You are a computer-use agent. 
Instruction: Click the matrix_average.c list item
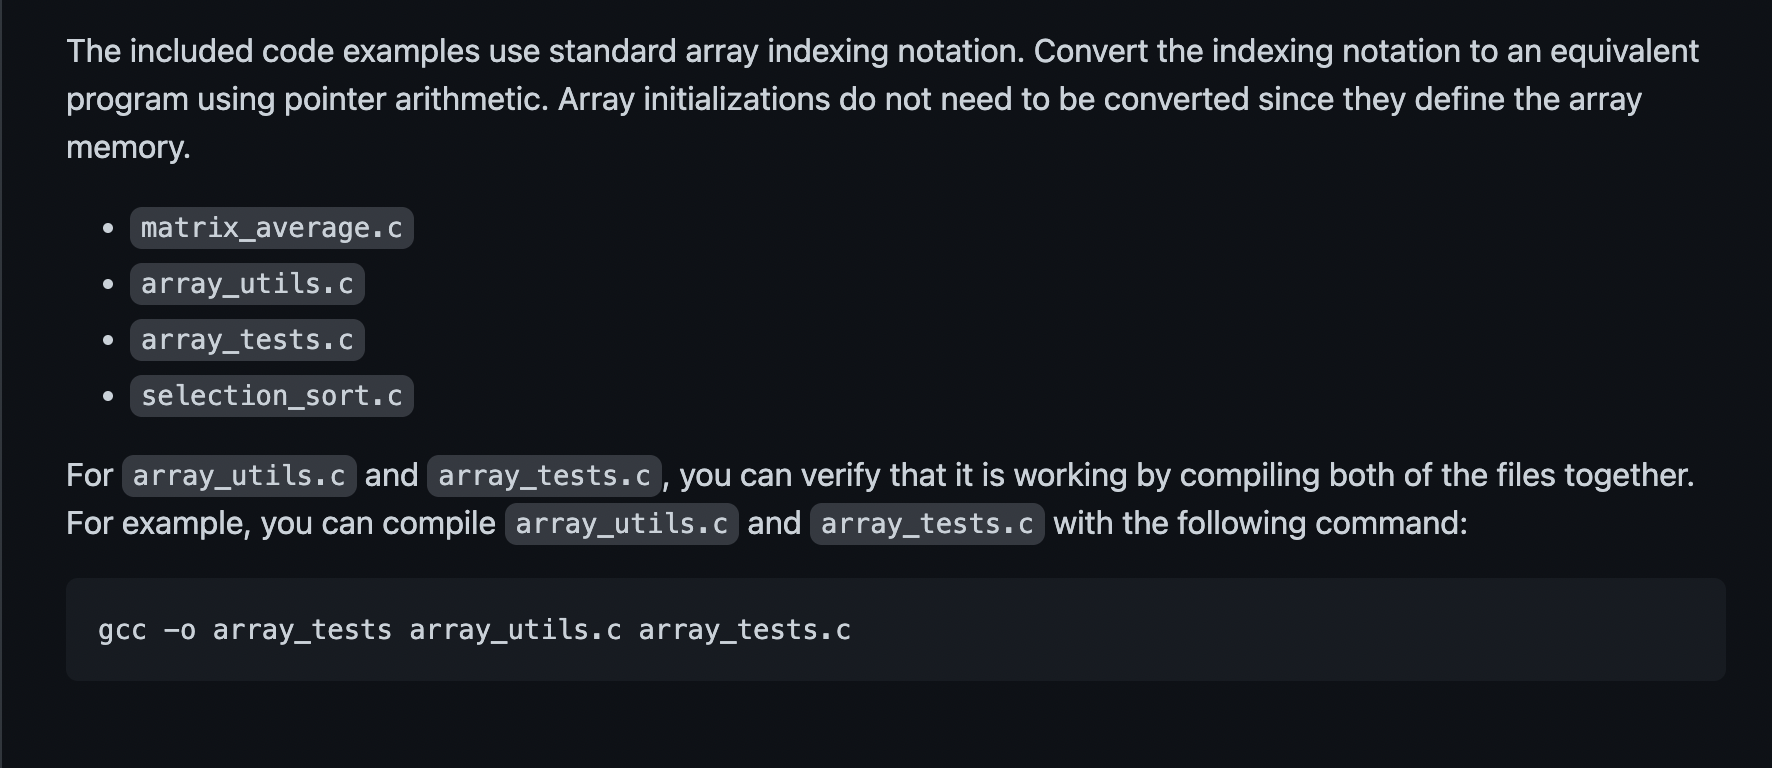pyautogui.click(x=271, y=228)
